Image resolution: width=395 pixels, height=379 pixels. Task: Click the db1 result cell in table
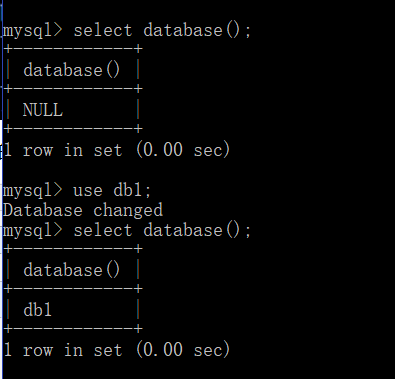[x=37, y=310]
